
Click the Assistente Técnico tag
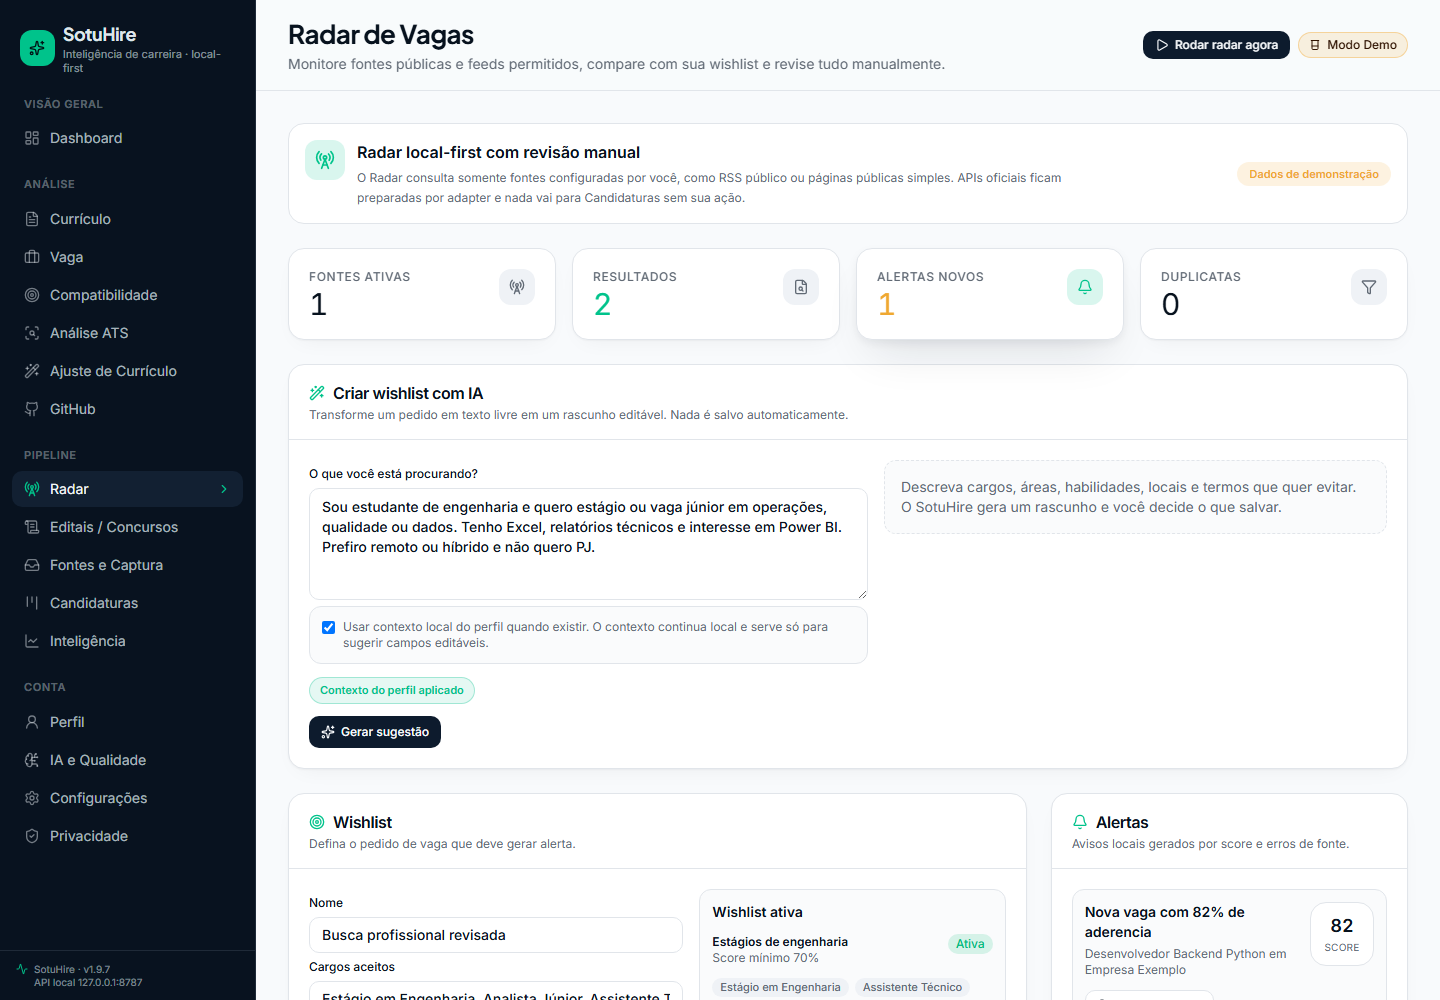[912, 987]
